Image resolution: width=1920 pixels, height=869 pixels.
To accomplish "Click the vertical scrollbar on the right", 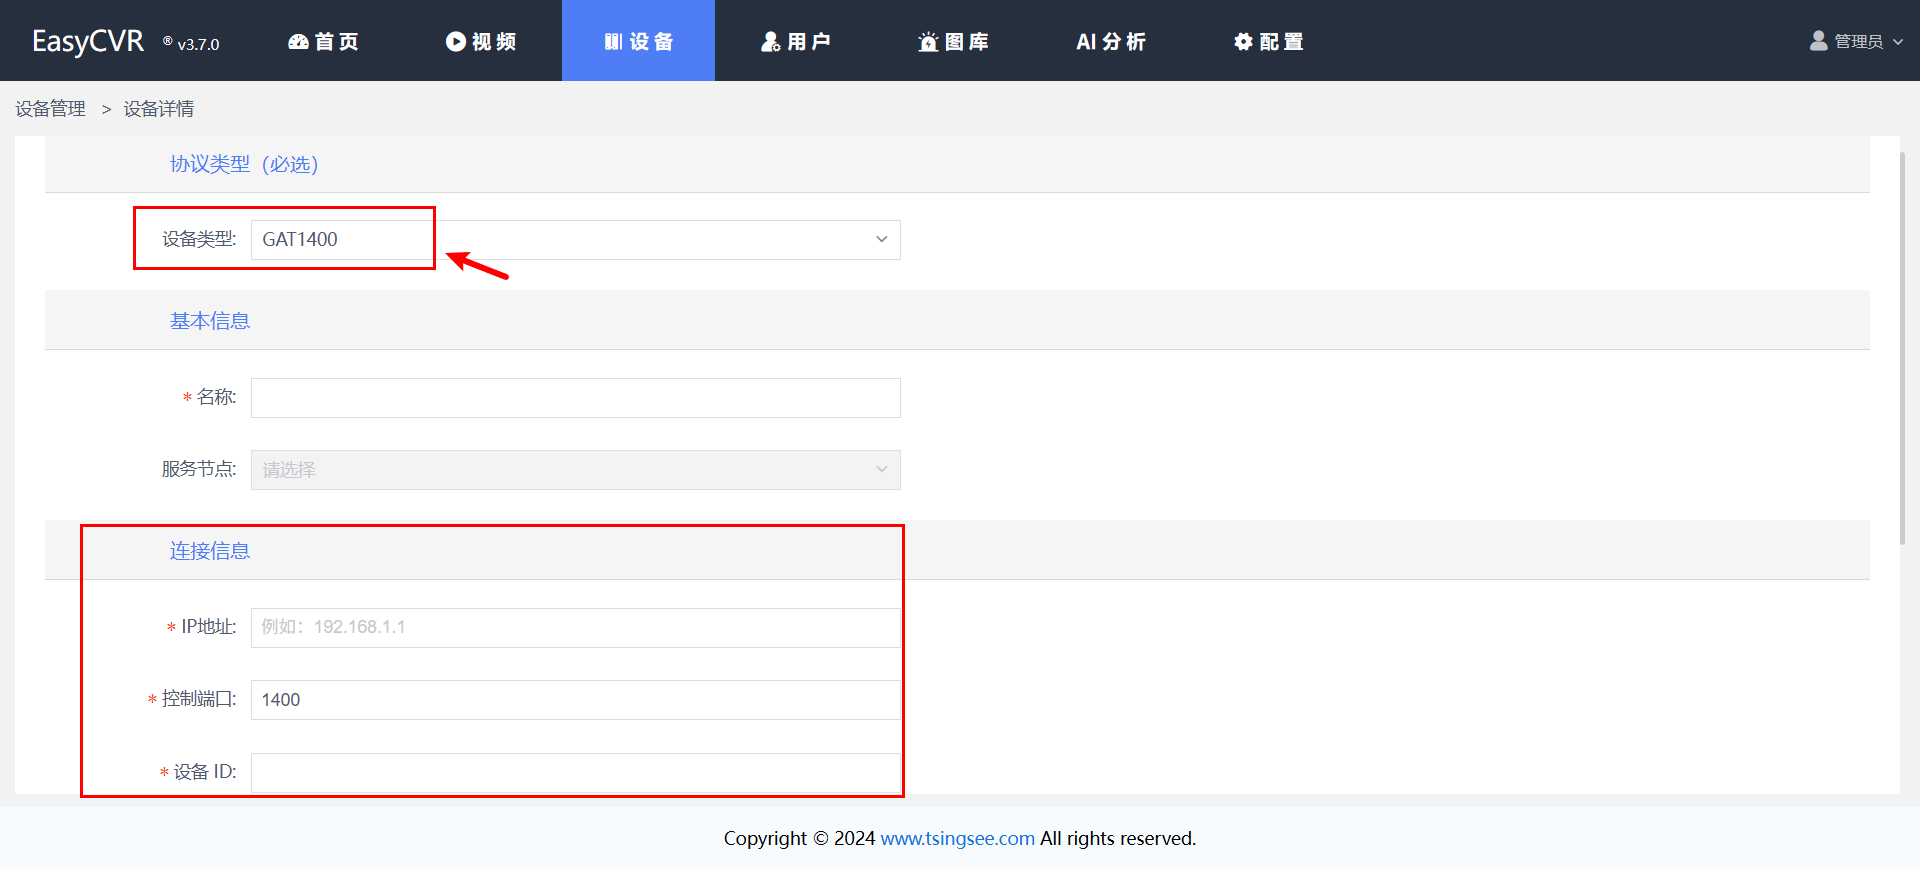I will 1902,348.
